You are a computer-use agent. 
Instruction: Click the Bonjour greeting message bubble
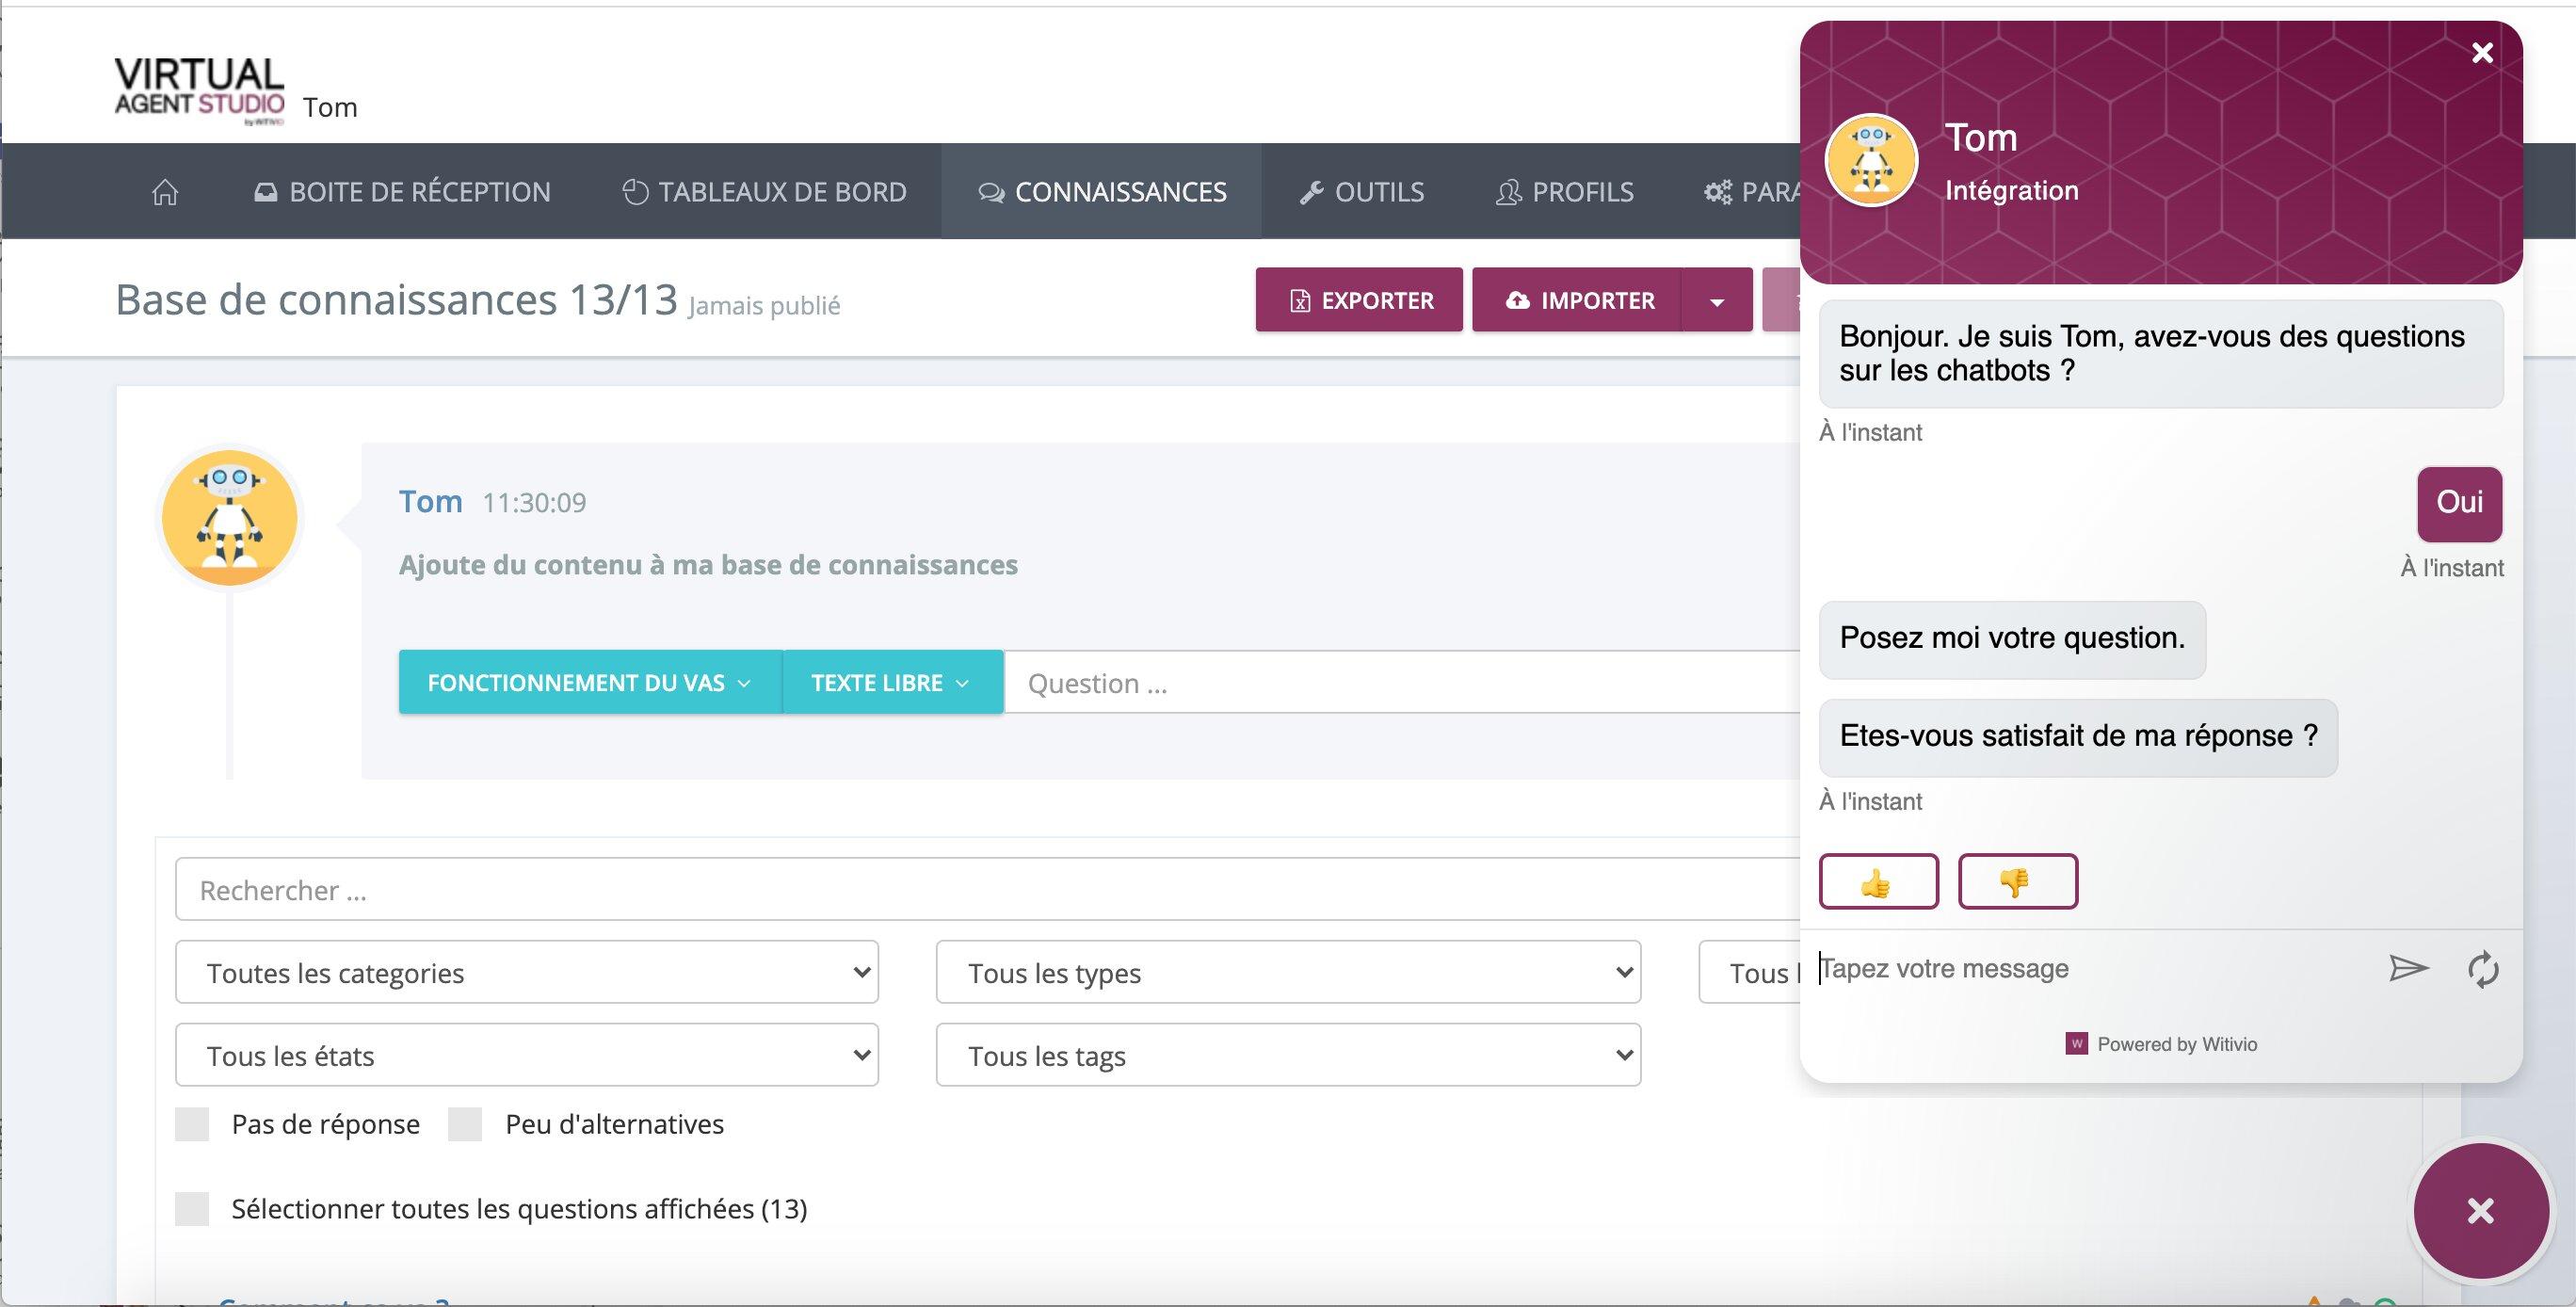2161,353
